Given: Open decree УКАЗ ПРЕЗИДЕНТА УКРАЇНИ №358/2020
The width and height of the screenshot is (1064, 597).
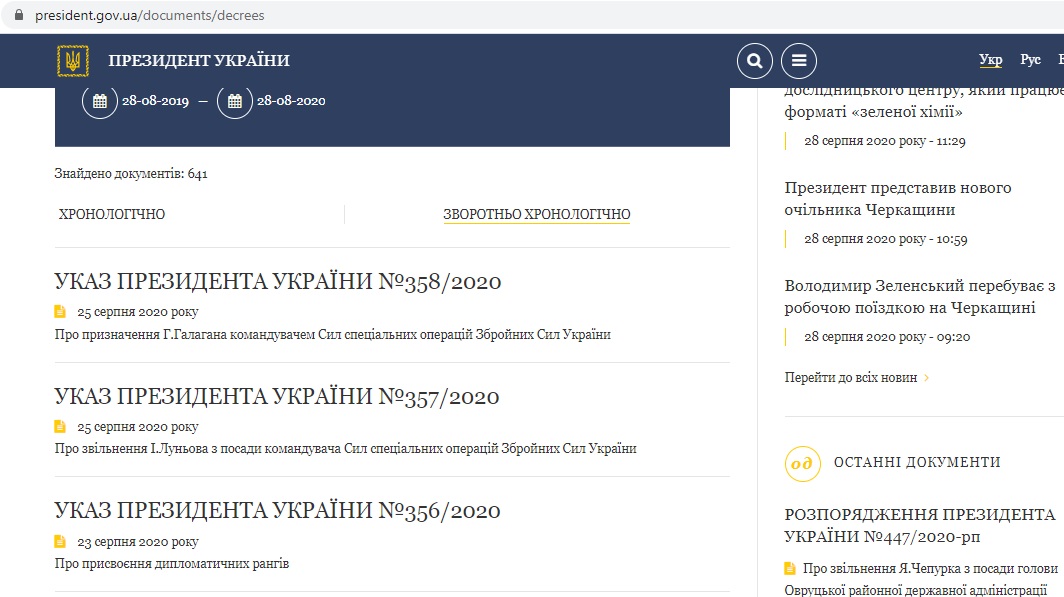Looking at the screenshot, I should tap(278, 282).
